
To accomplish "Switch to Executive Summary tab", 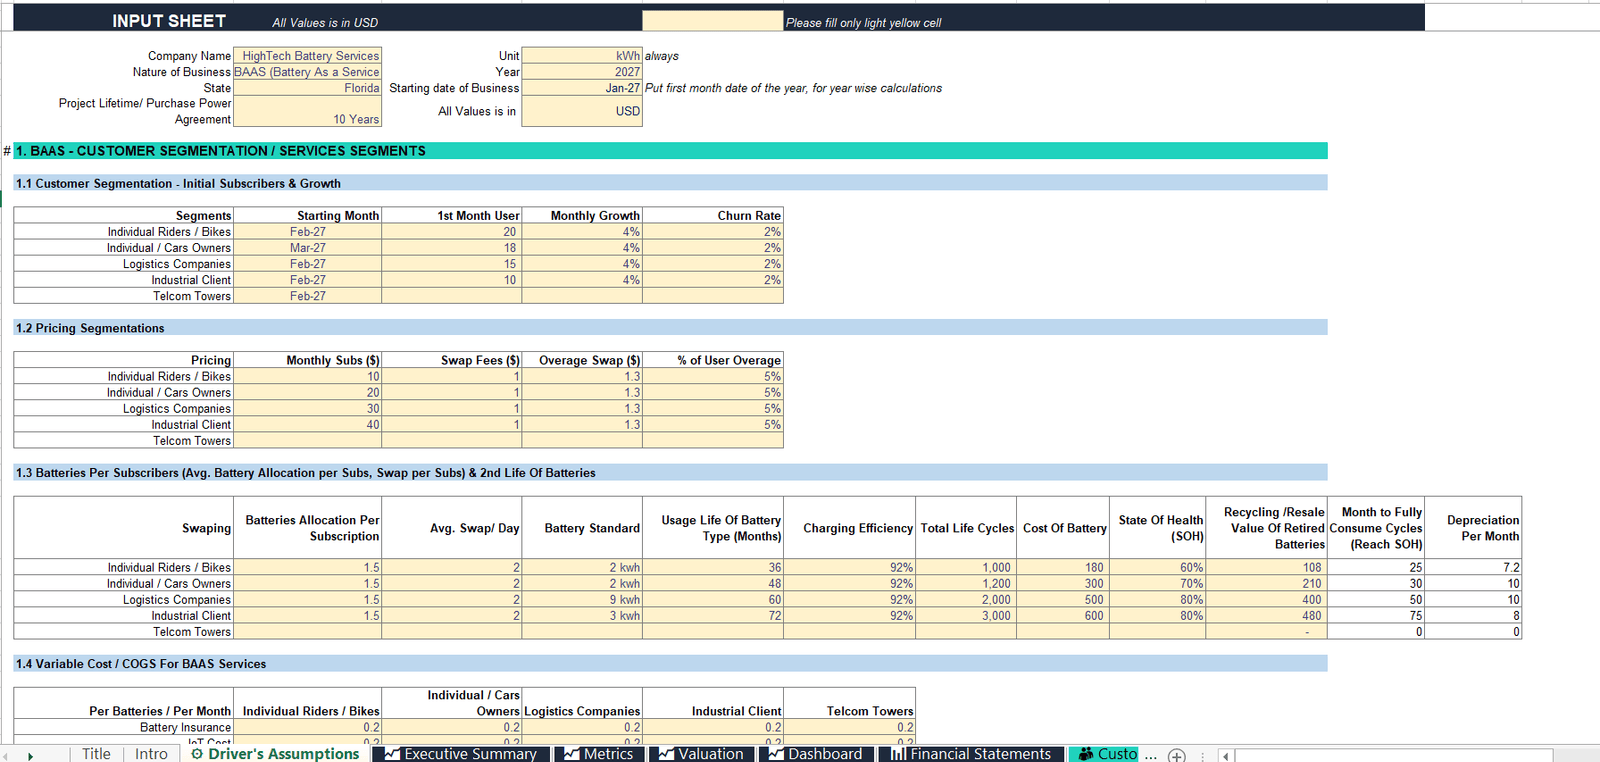I will click(461, 754).
